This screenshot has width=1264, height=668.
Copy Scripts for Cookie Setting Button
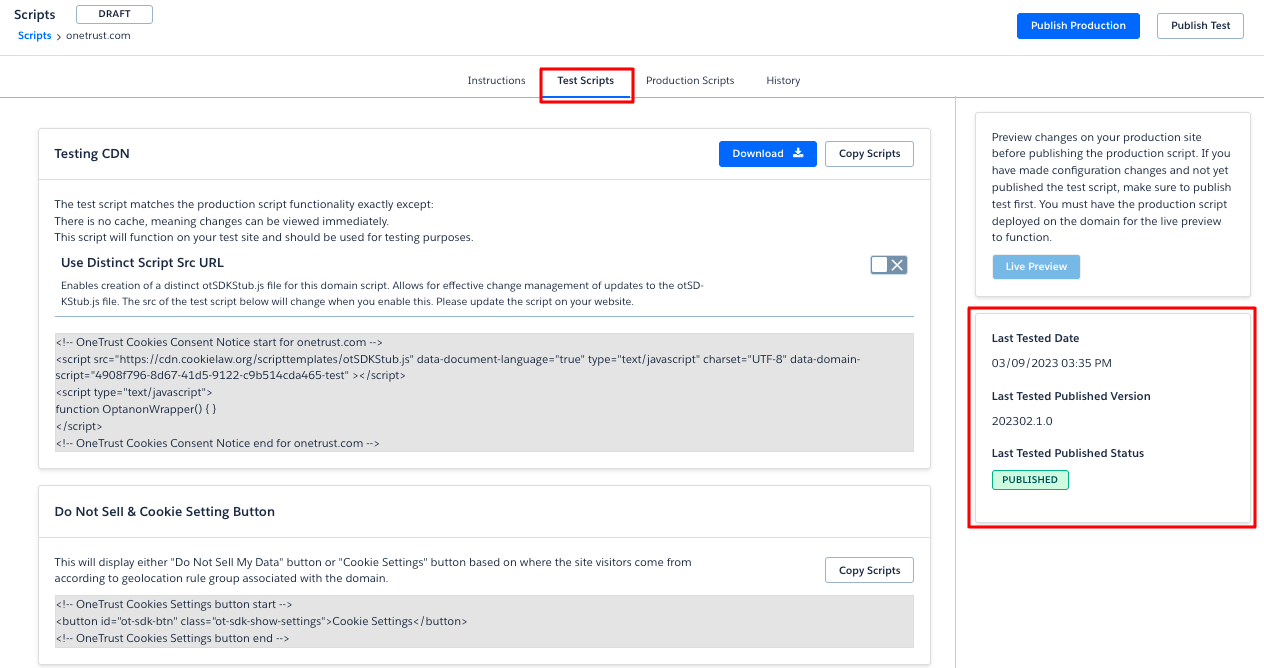point(868,571)
